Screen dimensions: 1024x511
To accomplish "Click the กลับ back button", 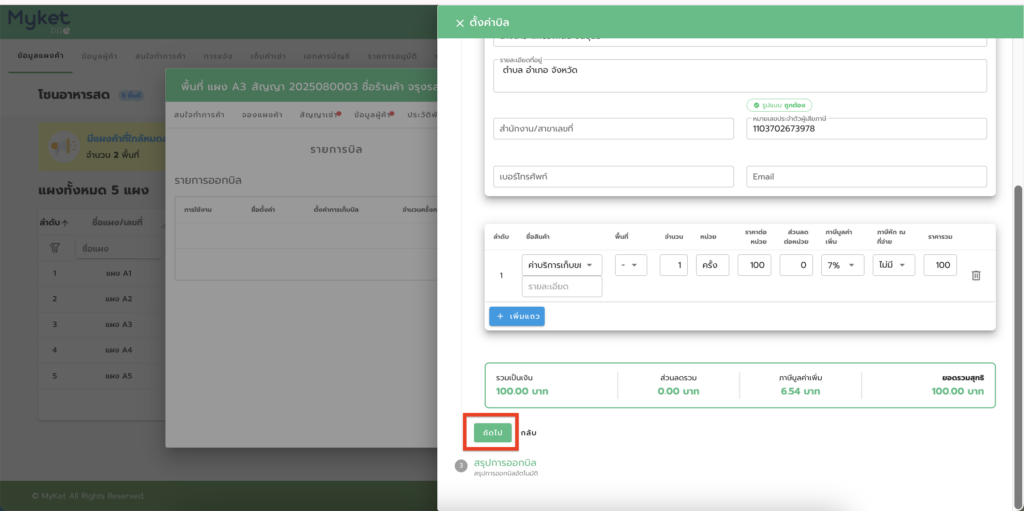I will tap(528, 433).
